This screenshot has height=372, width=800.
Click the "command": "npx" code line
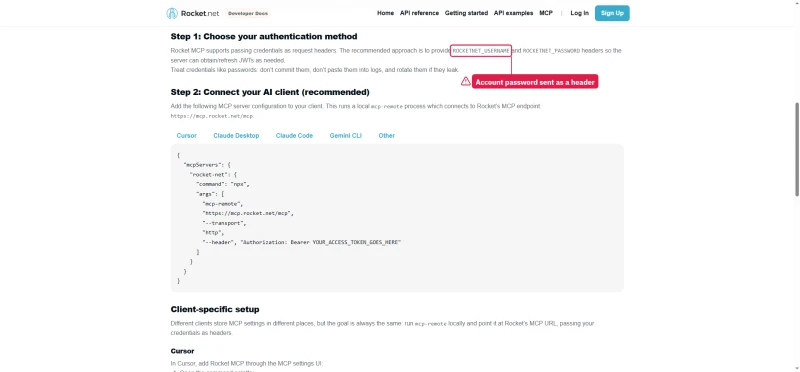coord(223,184)
